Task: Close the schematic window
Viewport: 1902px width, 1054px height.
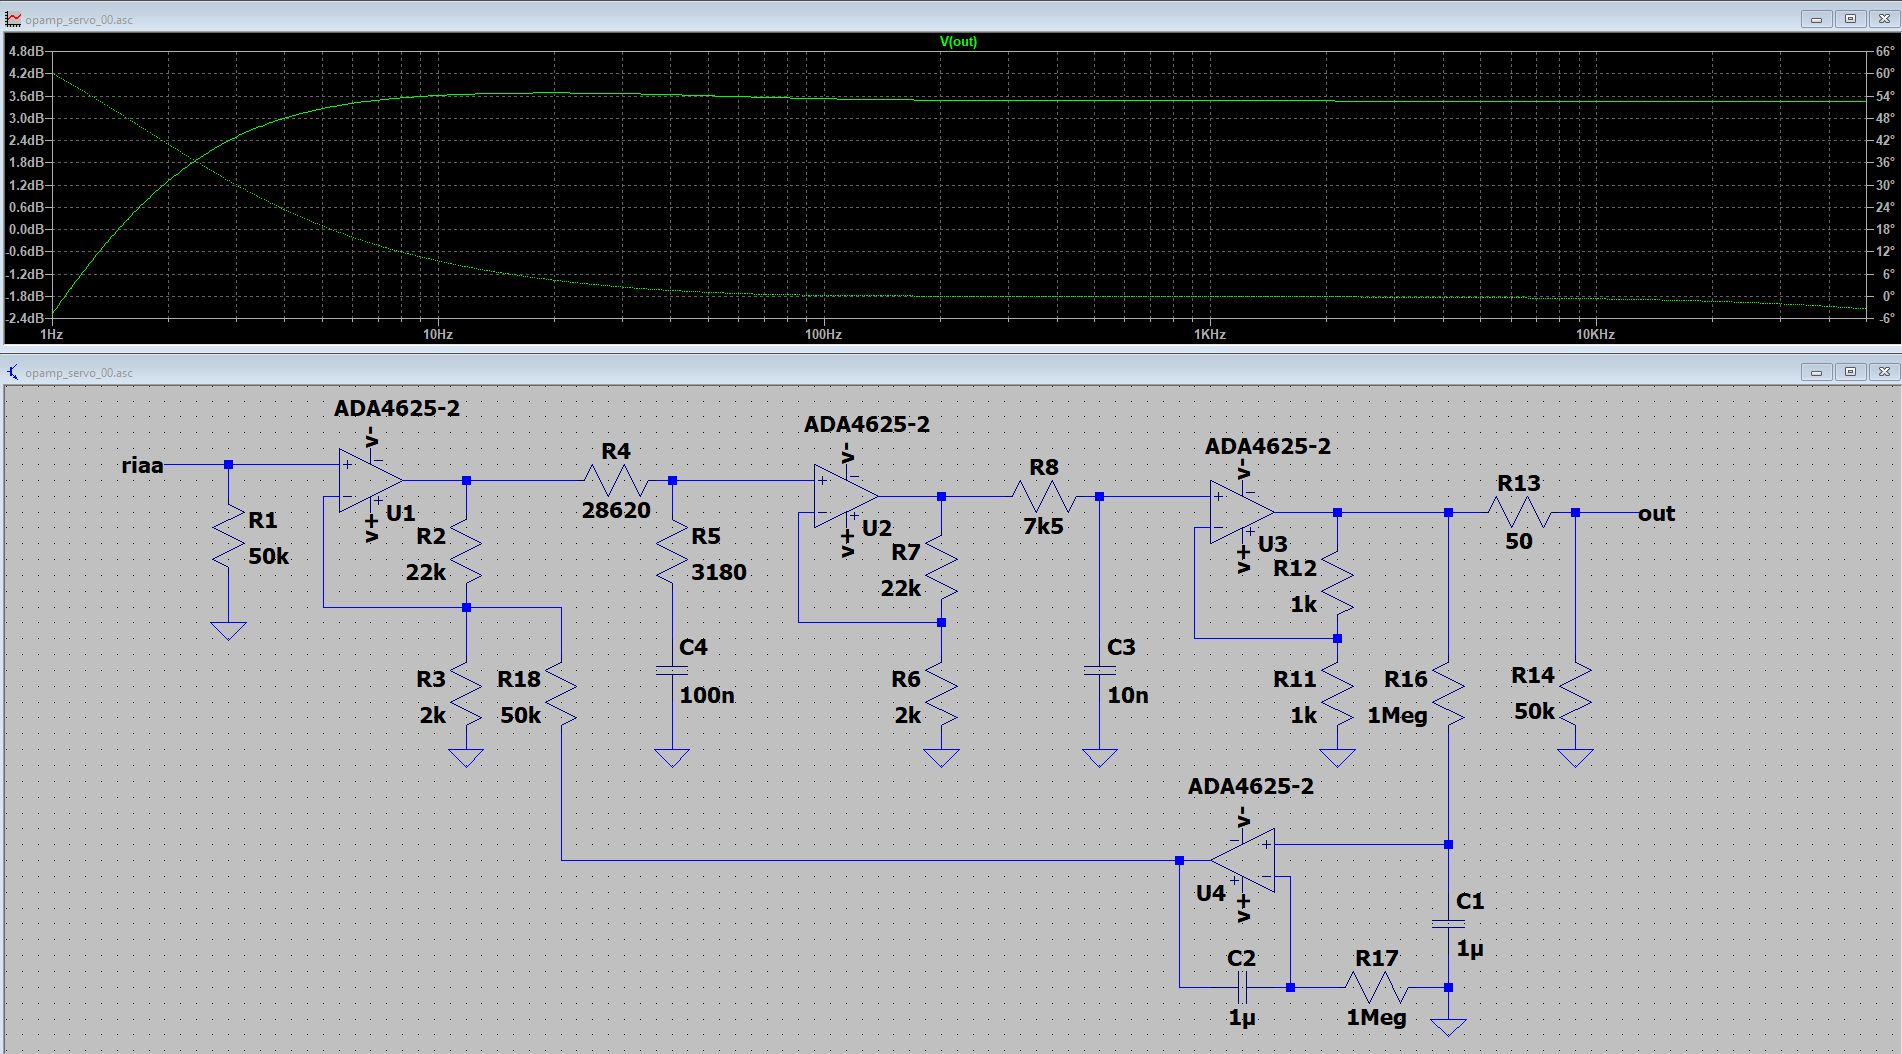Action: (1884, 372)
